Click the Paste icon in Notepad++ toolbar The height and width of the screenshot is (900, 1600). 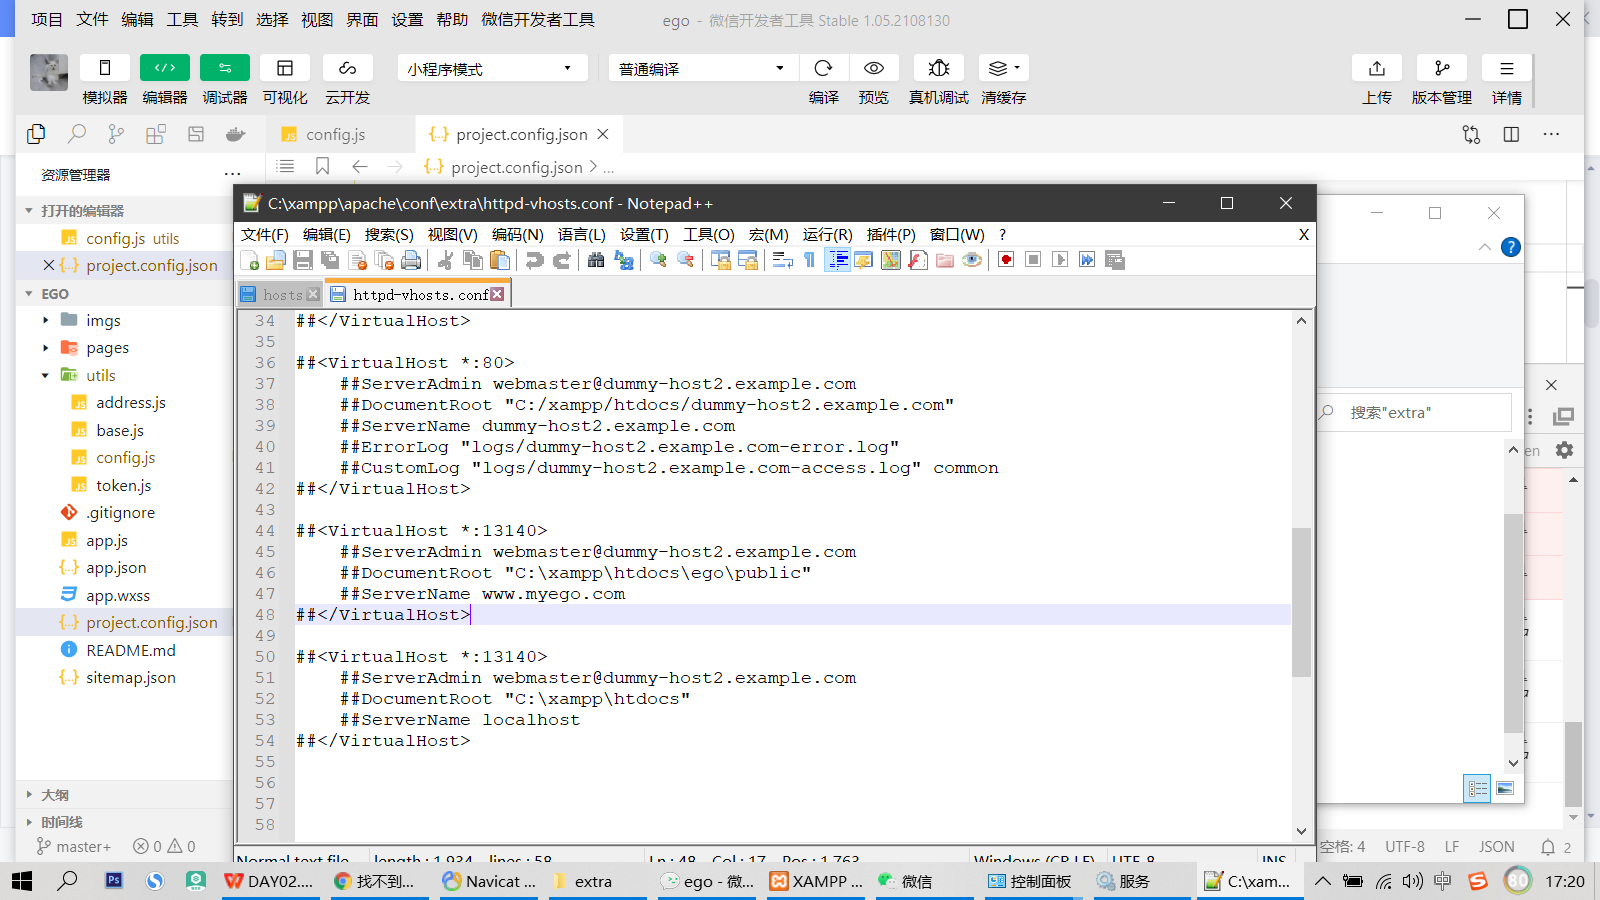click(x=500, y=261)
